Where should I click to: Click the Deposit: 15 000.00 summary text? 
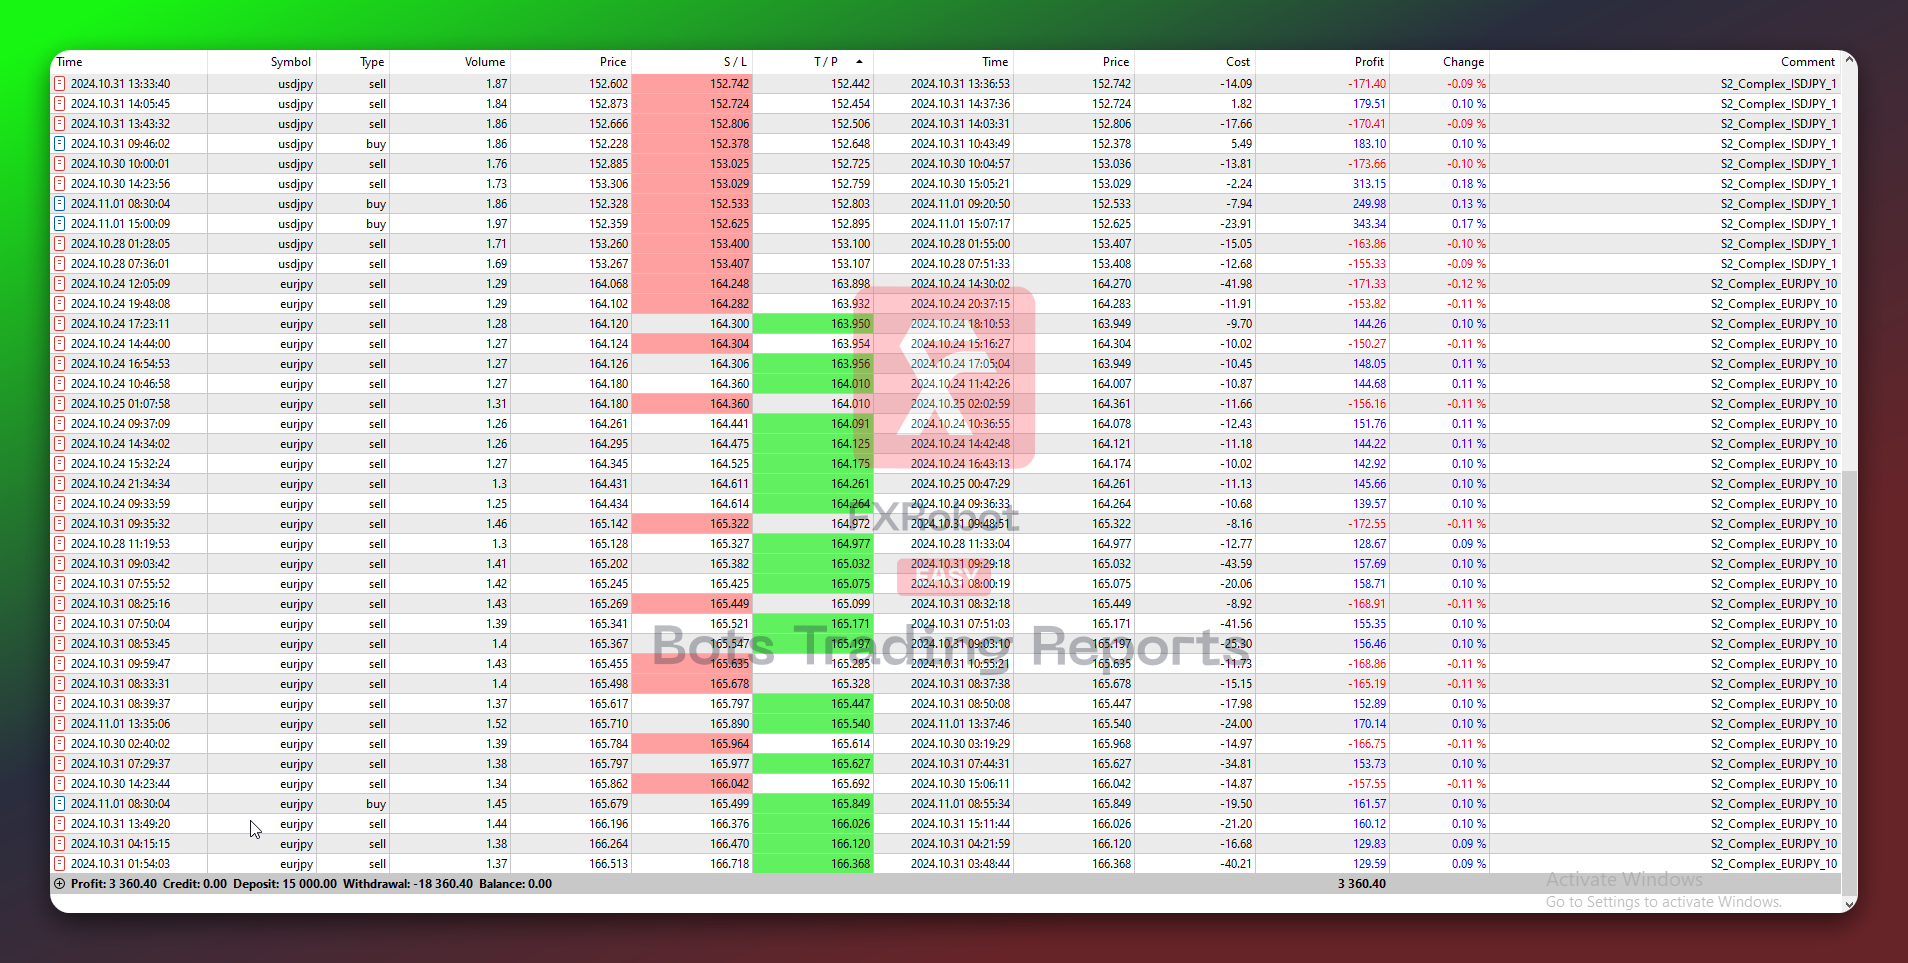pyautogui.click(x=285, y=884)
